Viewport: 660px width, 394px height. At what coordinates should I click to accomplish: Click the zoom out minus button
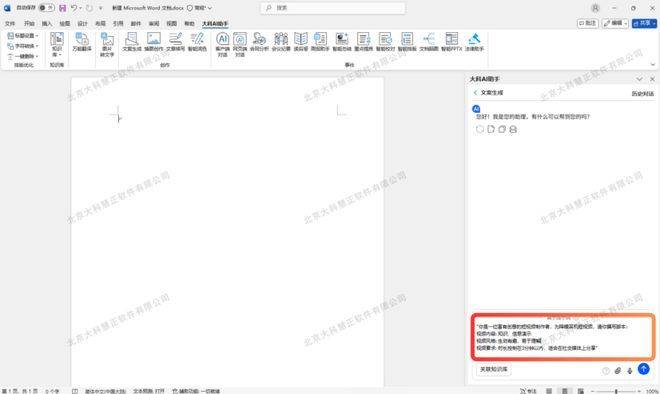593,391
